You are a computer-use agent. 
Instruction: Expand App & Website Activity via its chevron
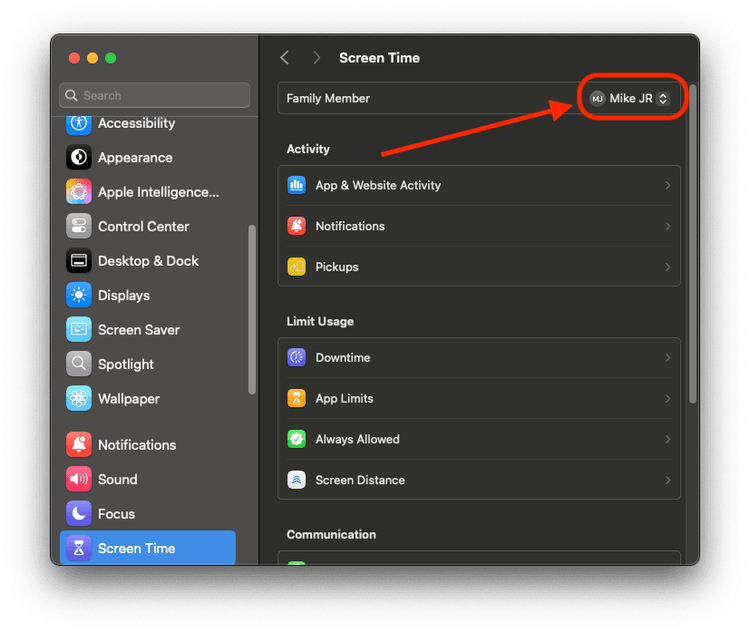click(668, 185)
